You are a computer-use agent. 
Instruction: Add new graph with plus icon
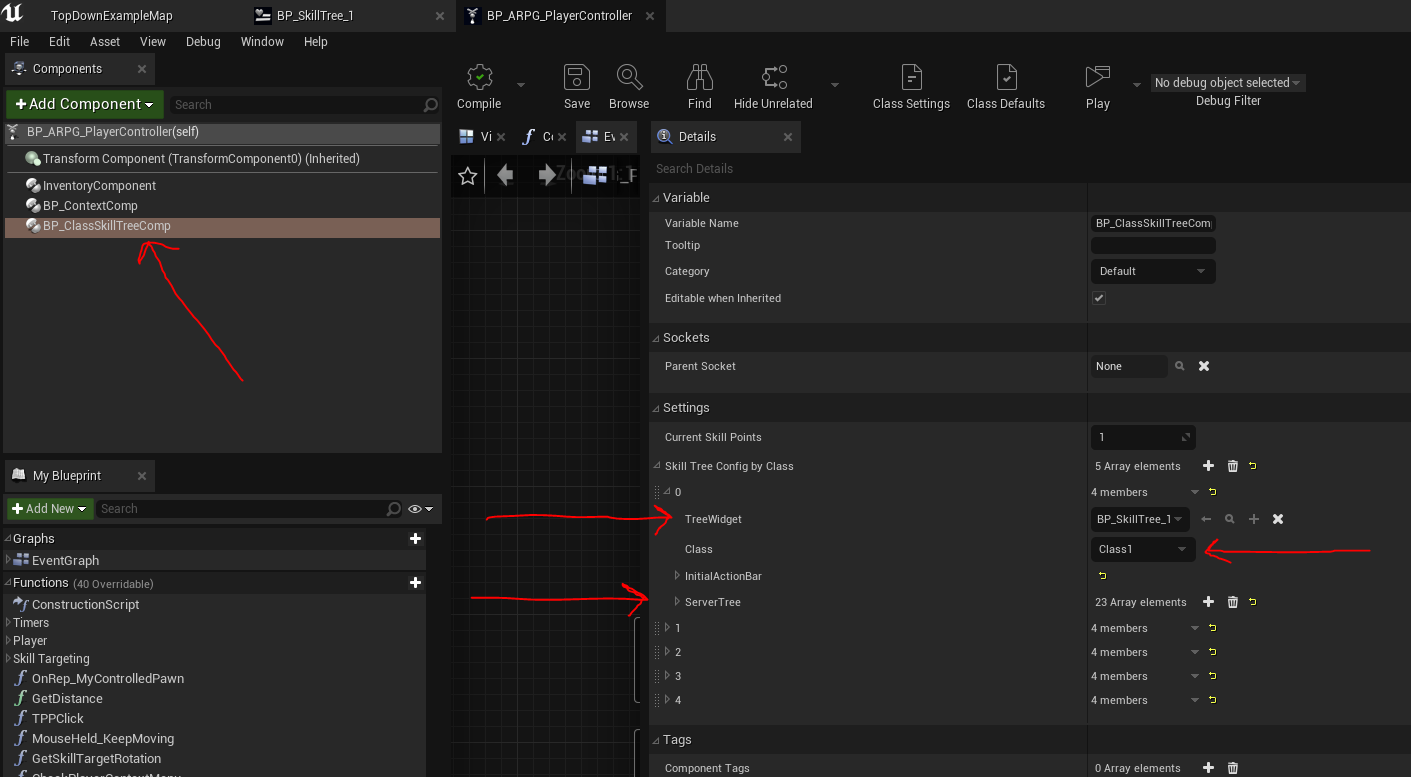click(415, 538)
